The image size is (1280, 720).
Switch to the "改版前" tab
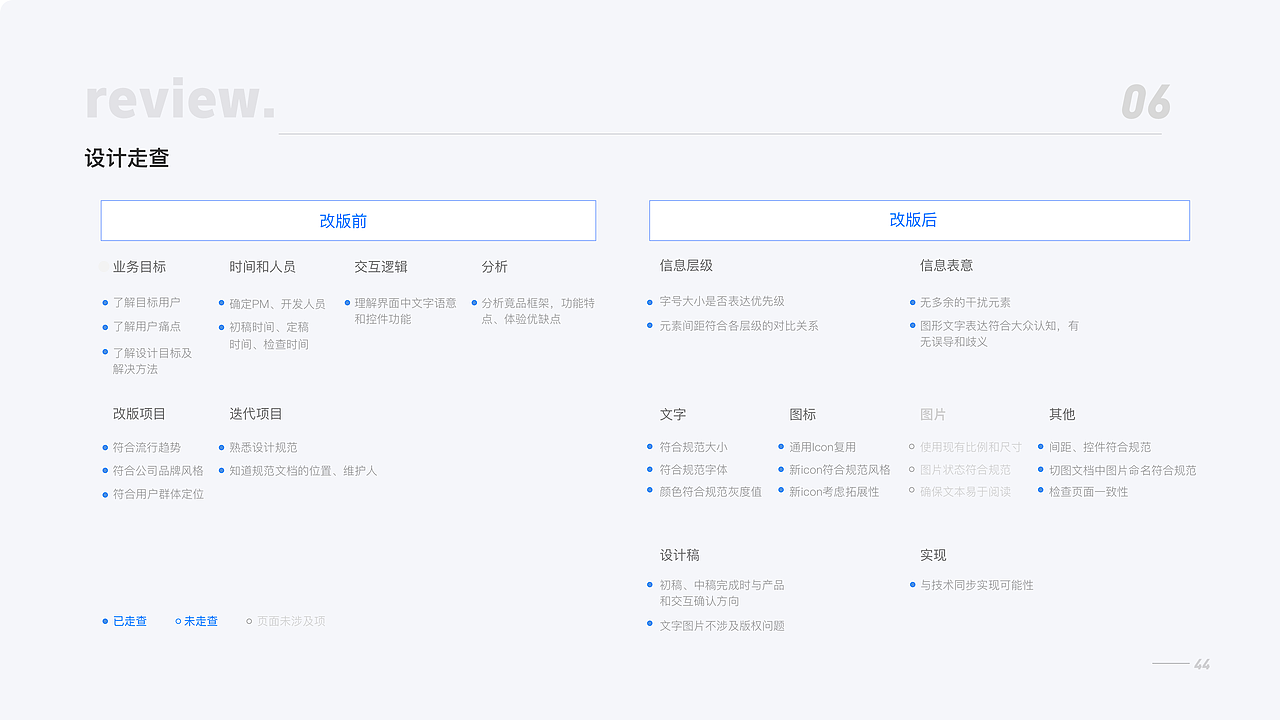(x=347, y=220)
